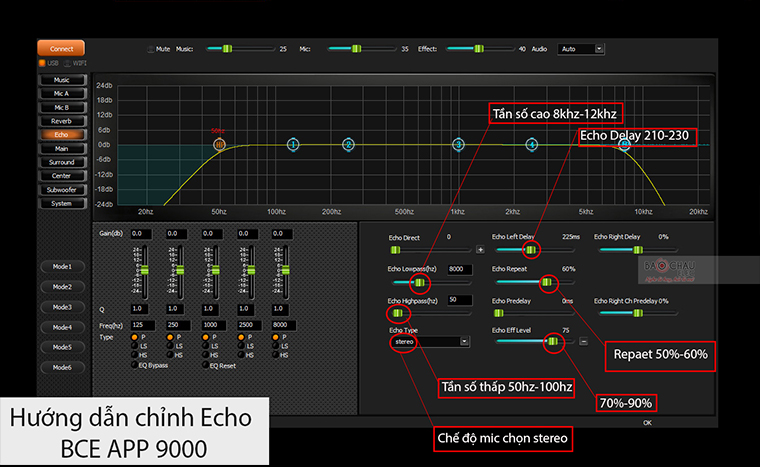Open the Reverb section tab
The width and height of the screenshot is (760, 467).
pos(62,121)
